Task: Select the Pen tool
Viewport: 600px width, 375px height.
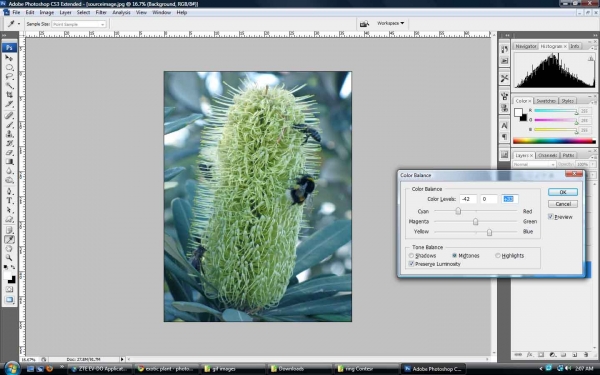Action: tap(9, 191)
